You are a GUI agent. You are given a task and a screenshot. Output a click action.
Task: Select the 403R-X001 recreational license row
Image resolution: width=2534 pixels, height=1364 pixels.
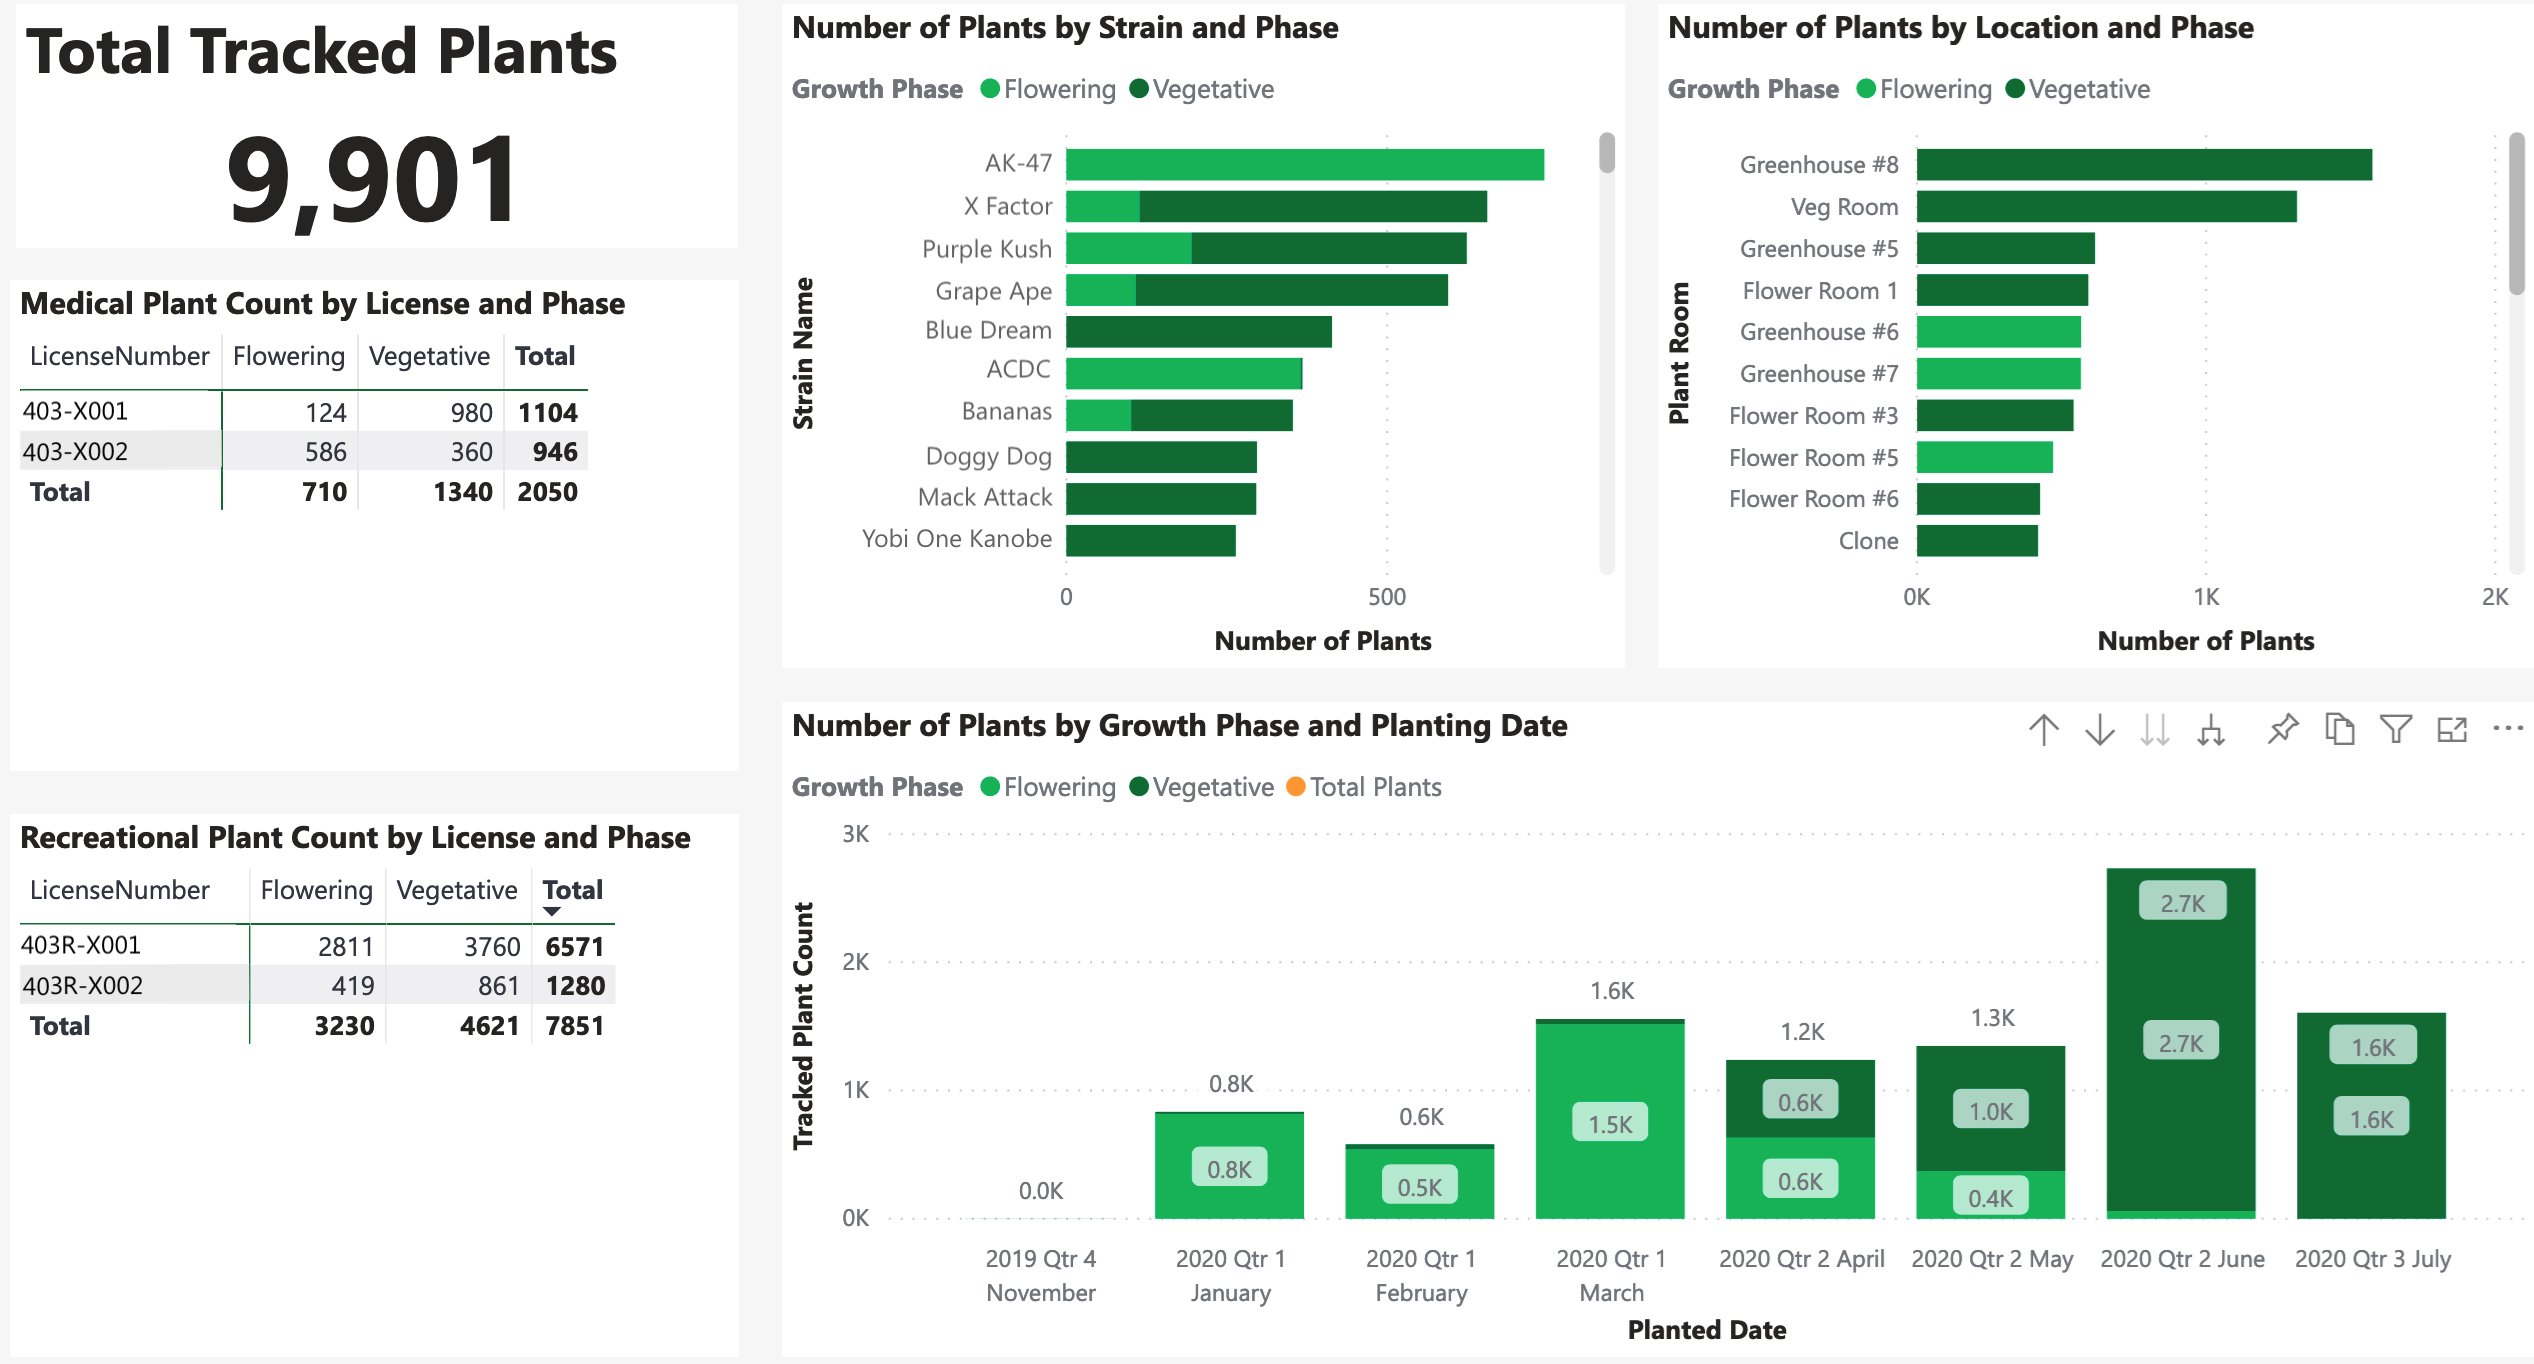click(x=81, y=945)
